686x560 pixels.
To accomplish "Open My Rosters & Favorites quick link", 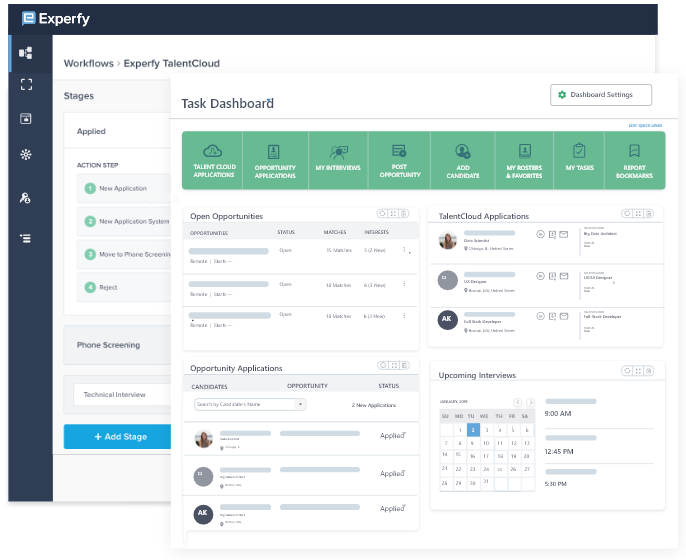I will click(x=524, y=161).
